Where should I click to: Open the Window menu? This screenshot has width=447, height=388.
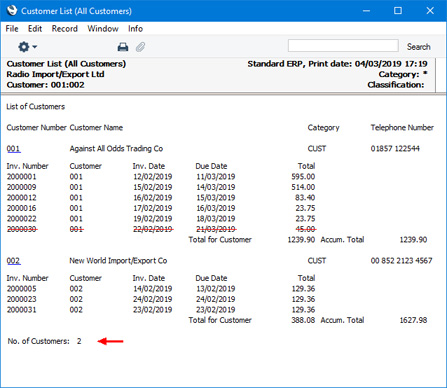tap(103, 29)
